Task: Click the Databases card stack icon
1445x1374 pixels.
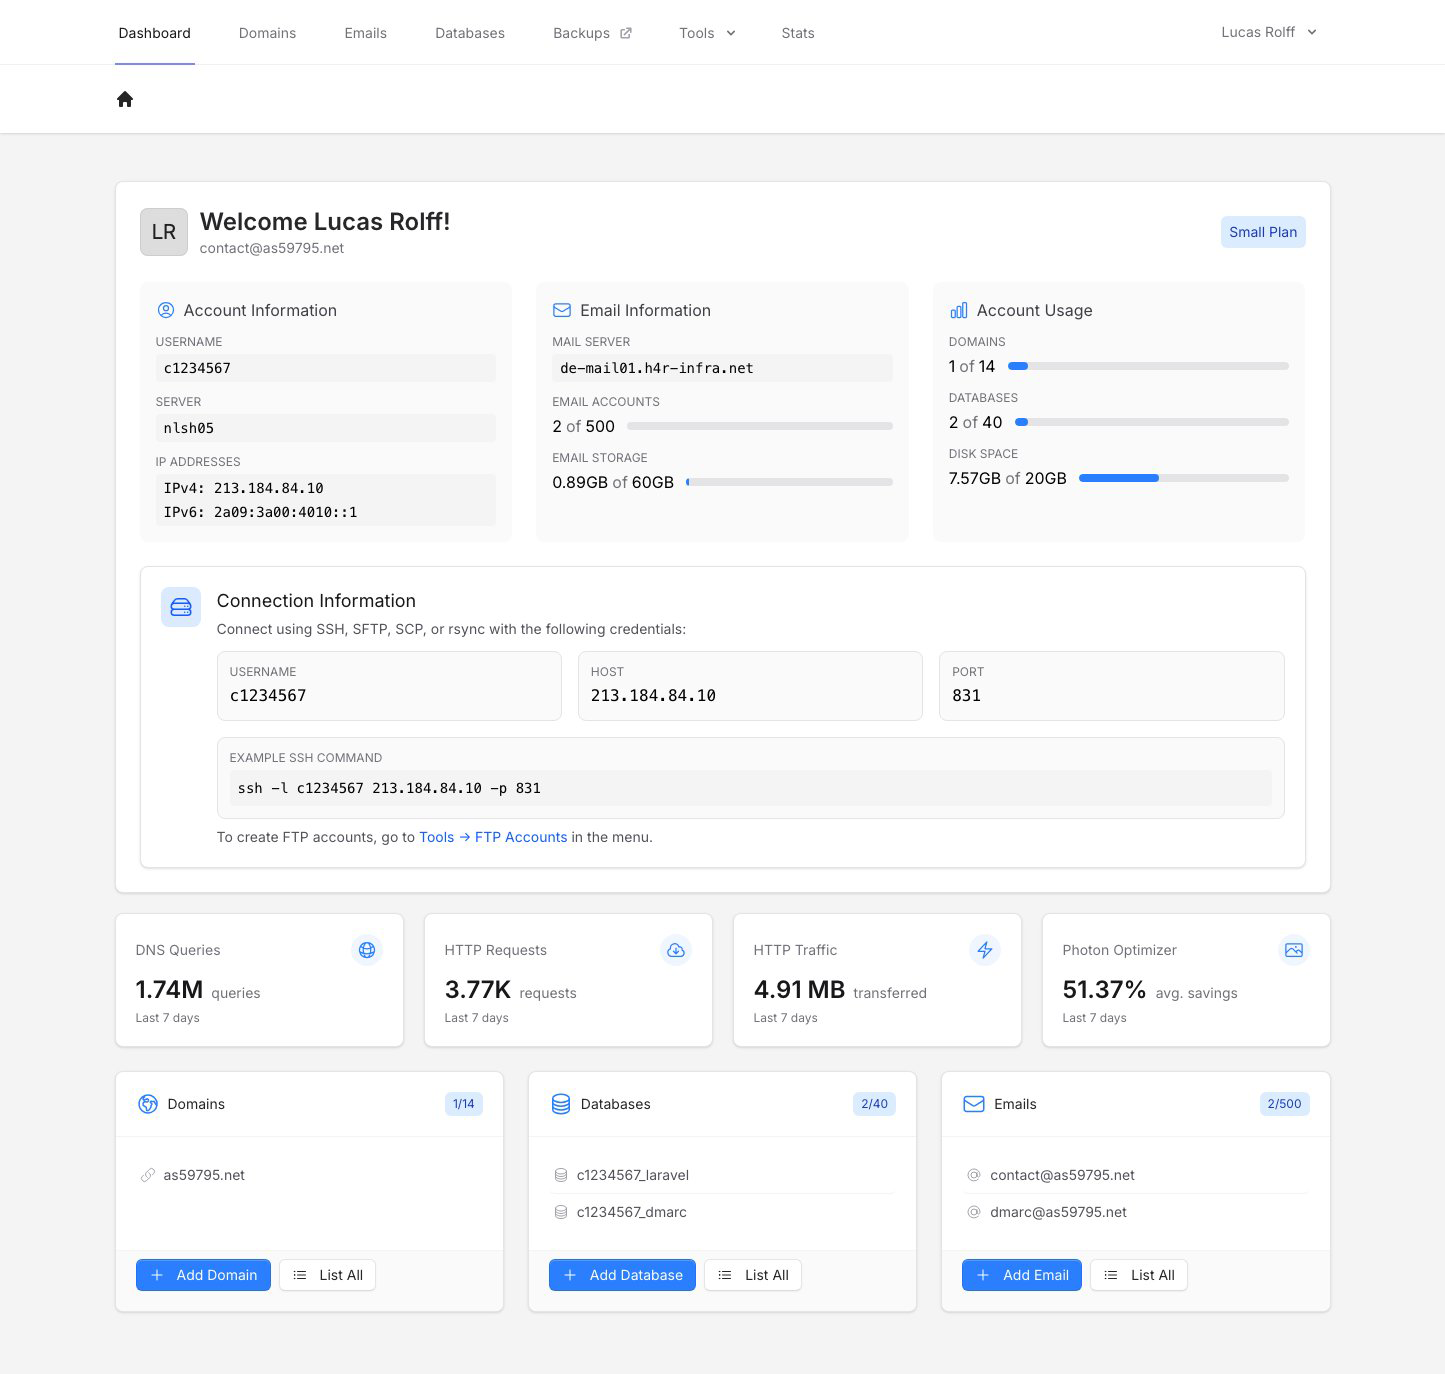Action: click(x=561, y=1104)
